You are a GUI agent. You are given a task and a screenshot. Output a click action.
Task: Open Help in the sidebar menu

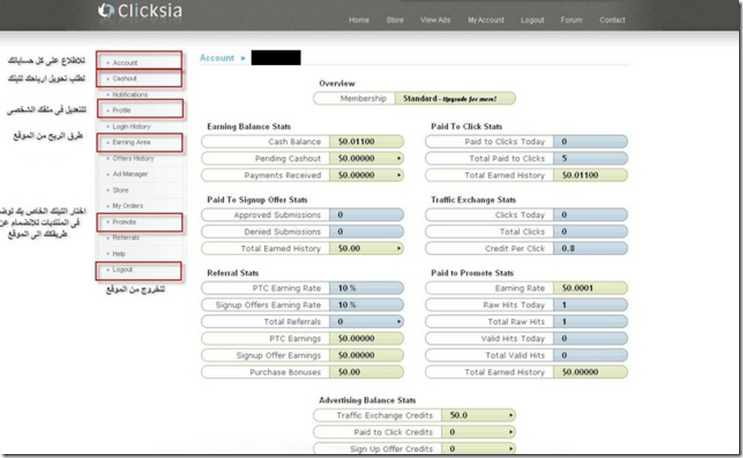(118, 254)
